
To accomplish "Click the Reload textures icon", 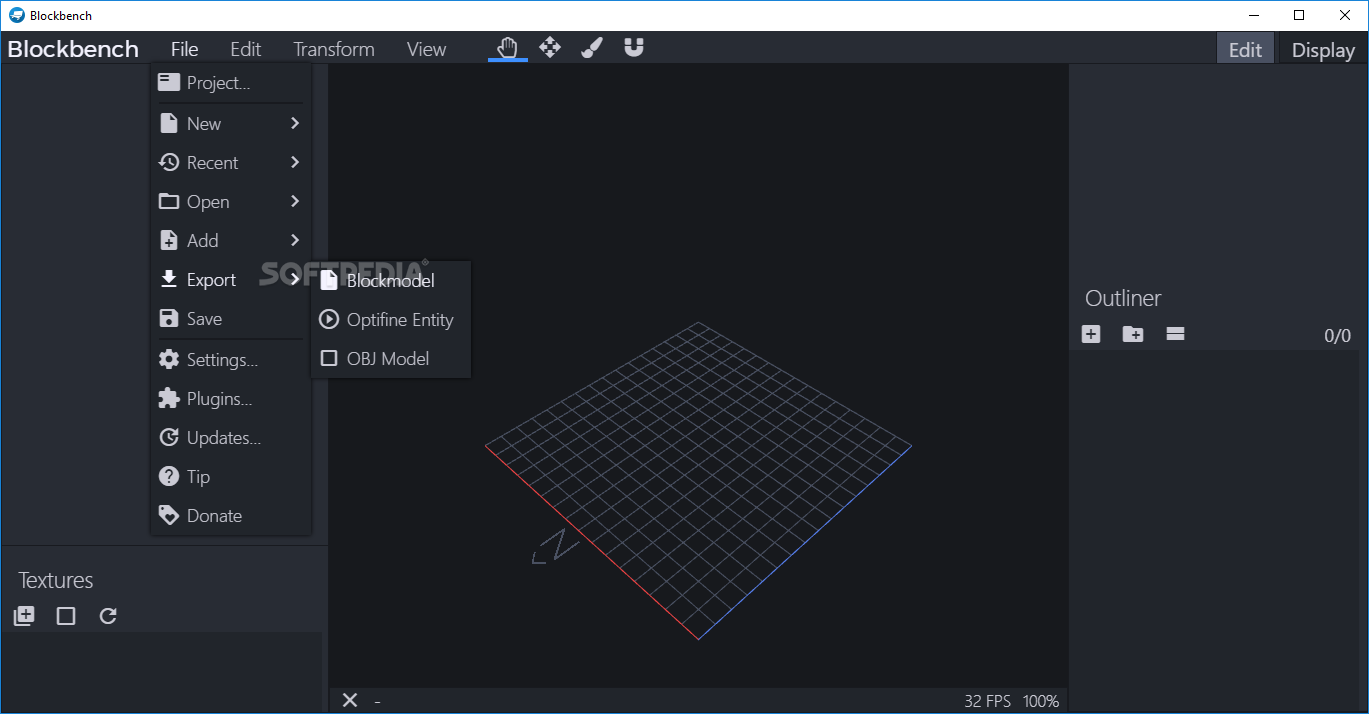I will (x=108, y=616).
